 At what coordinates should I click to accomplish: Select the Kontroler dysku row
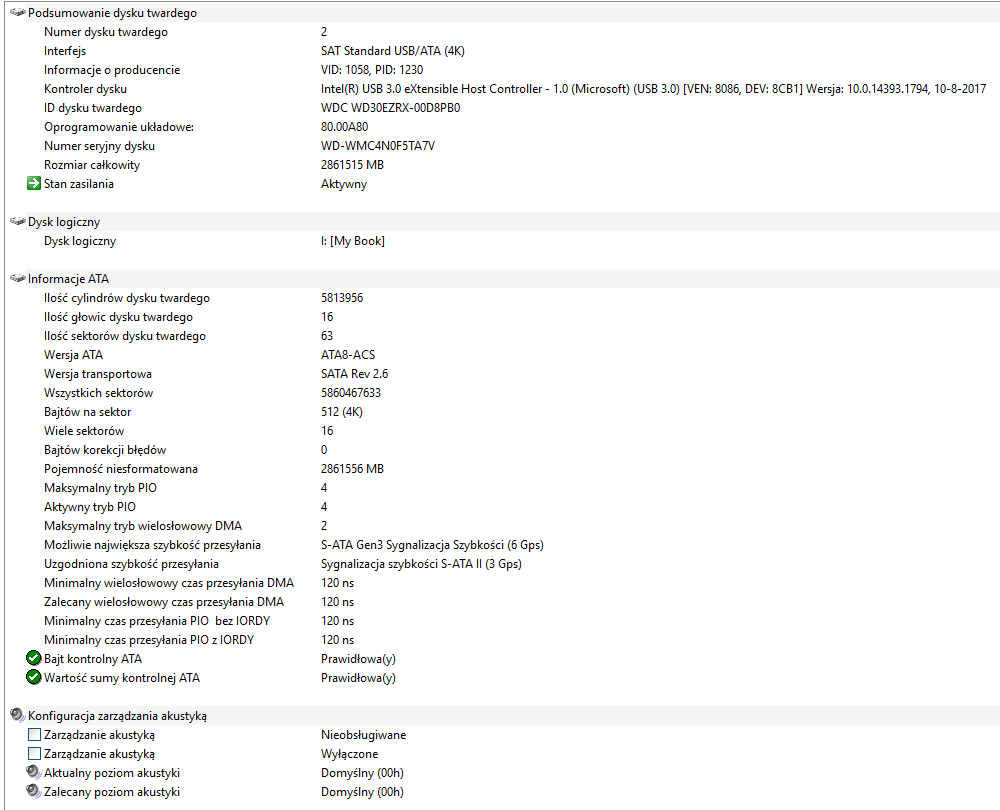(x=503, y=89)
